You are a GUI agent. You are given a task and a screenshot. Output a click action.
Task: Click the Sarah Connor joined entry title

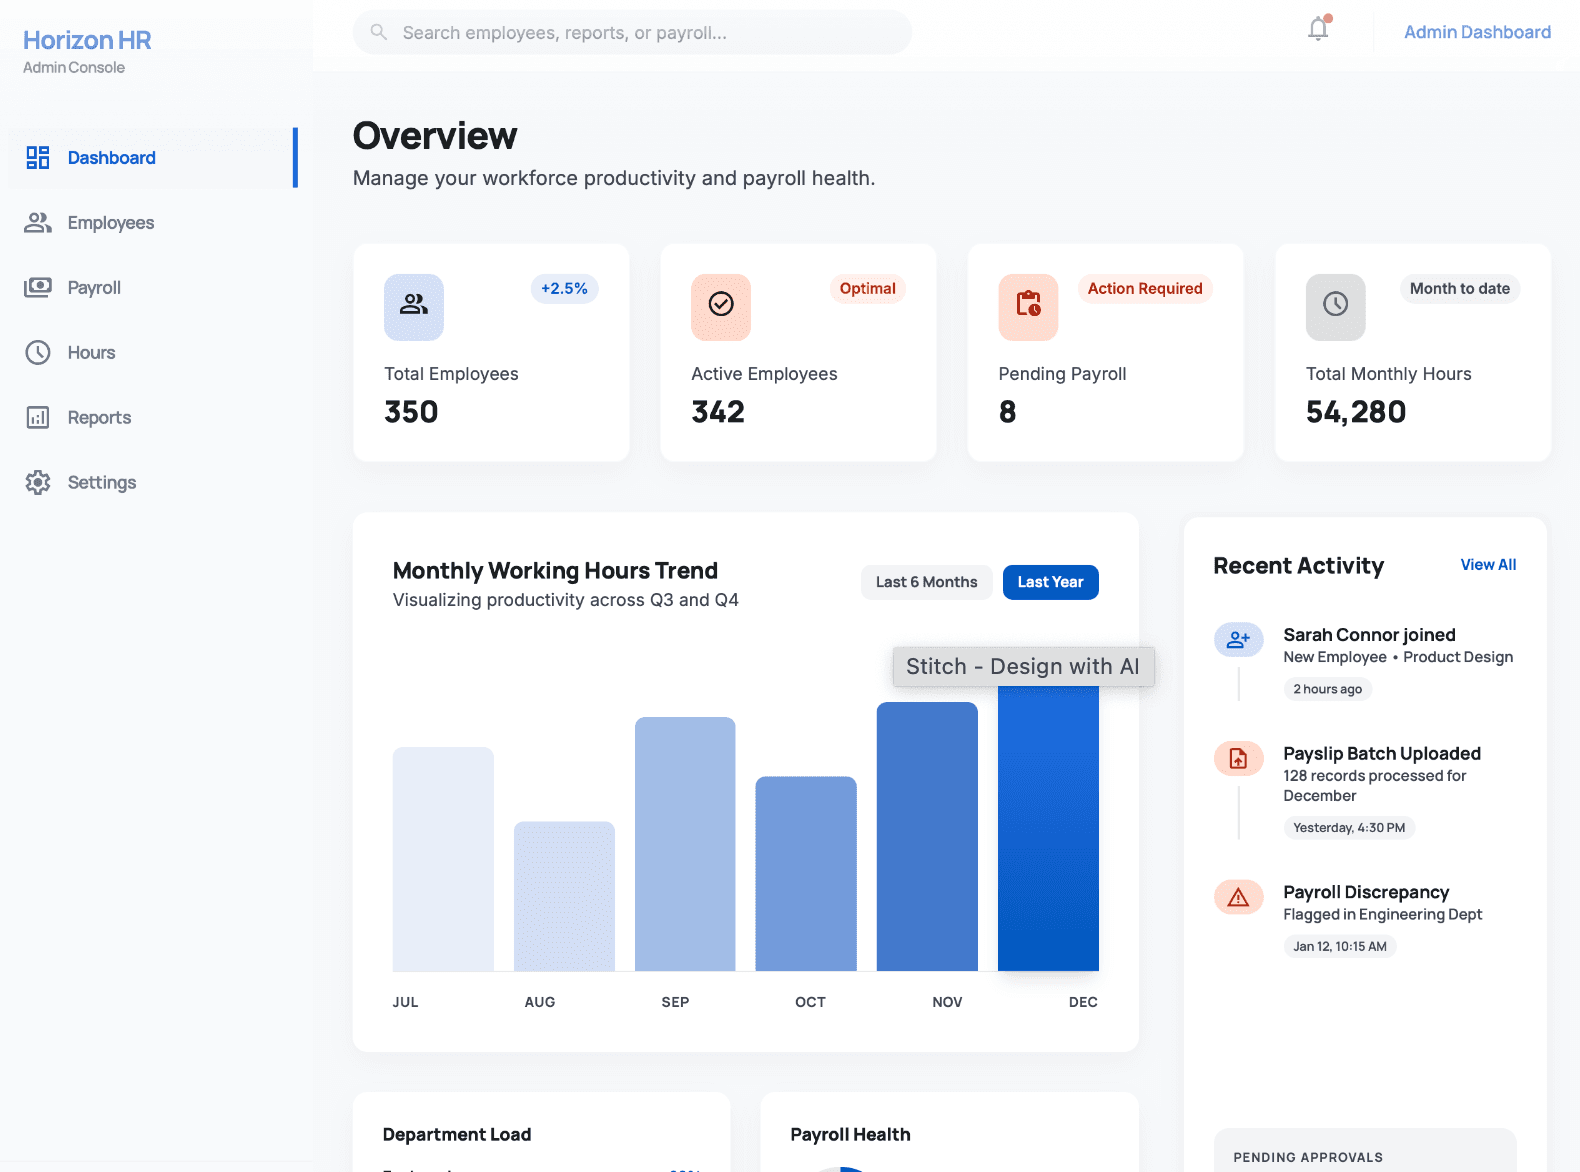pyautogui.click(x=1369, y=635)
